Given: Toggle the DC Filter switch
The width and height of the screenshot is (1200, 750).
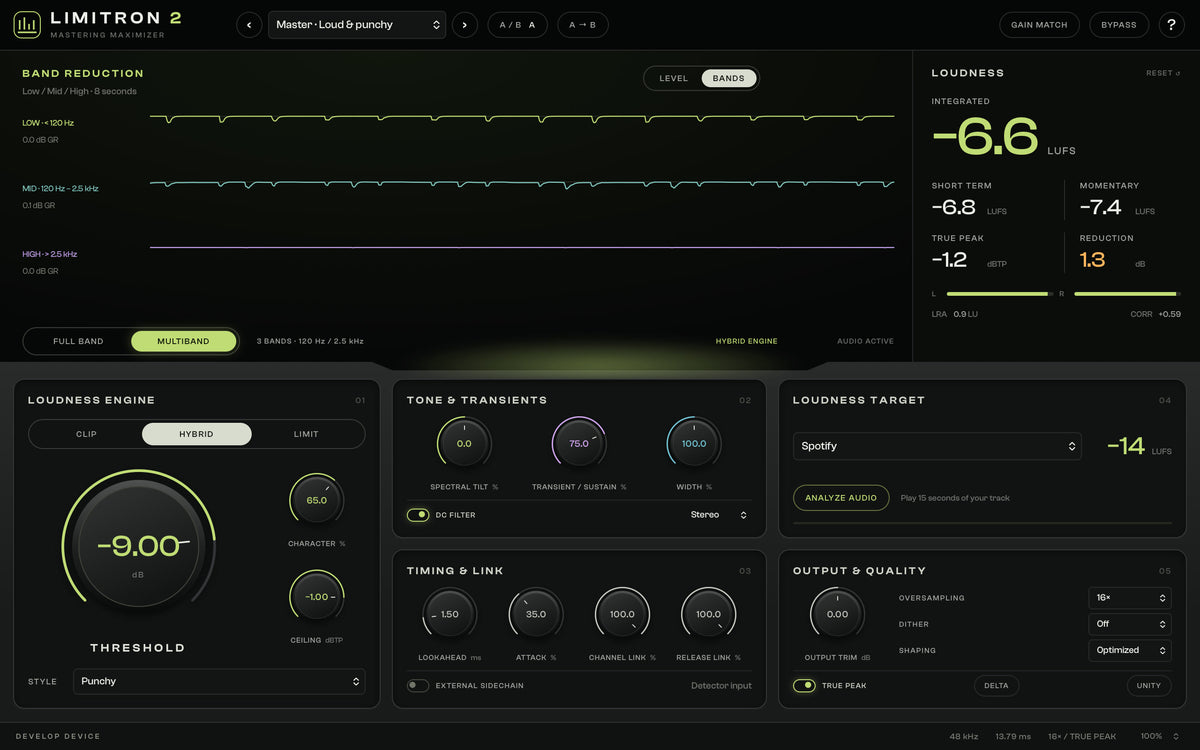Looking at the screenshot, I should coord(418,515).
